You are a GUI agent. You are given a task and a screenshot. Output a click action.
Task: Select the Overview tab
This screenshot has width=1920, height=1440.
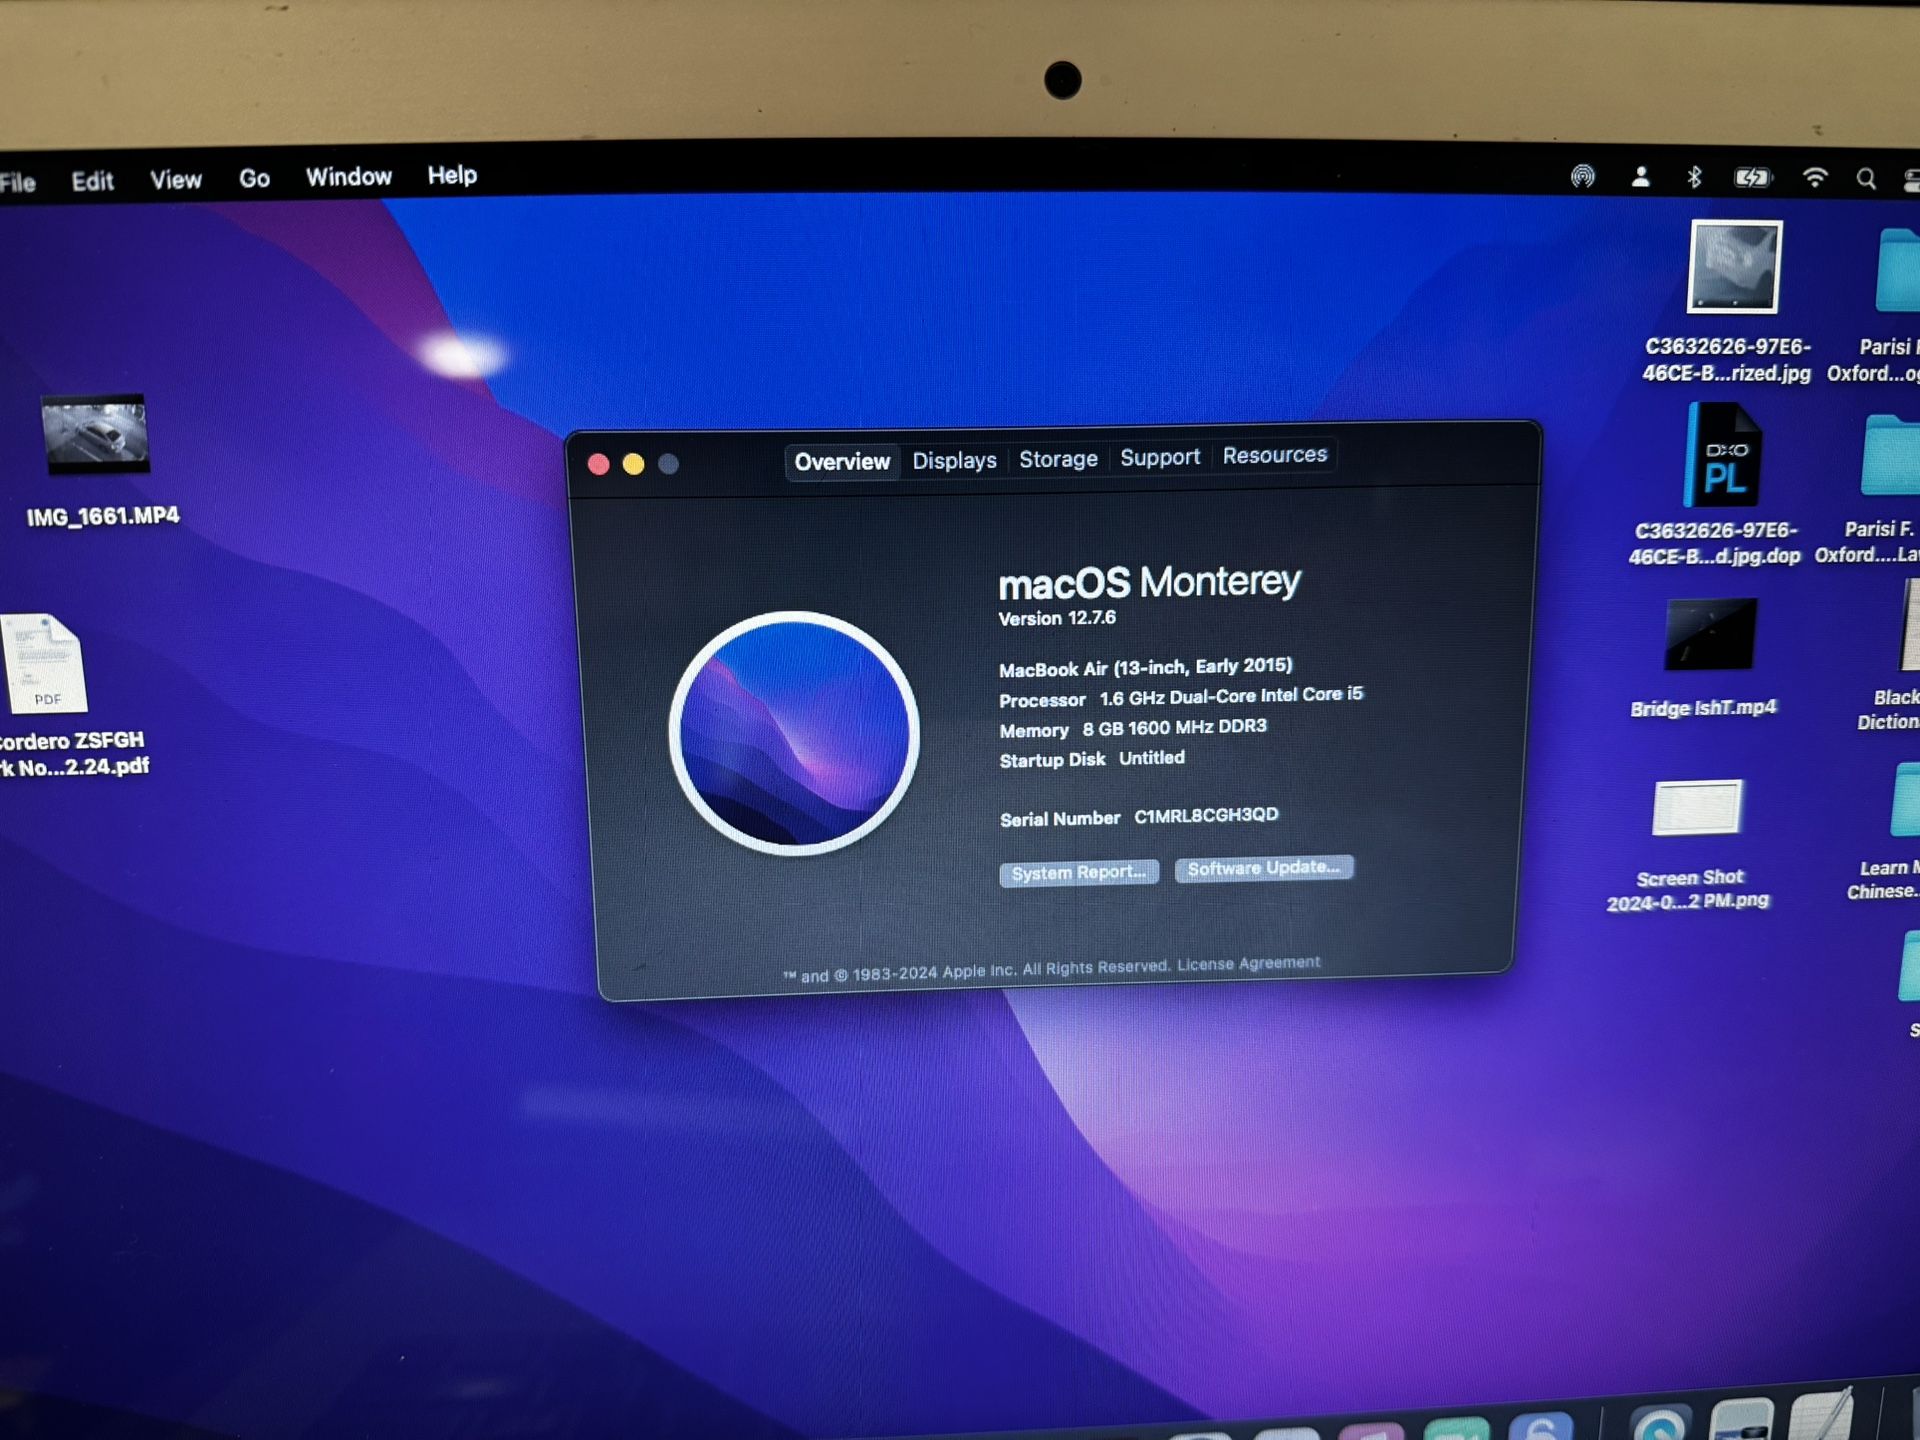pos(842,462)
